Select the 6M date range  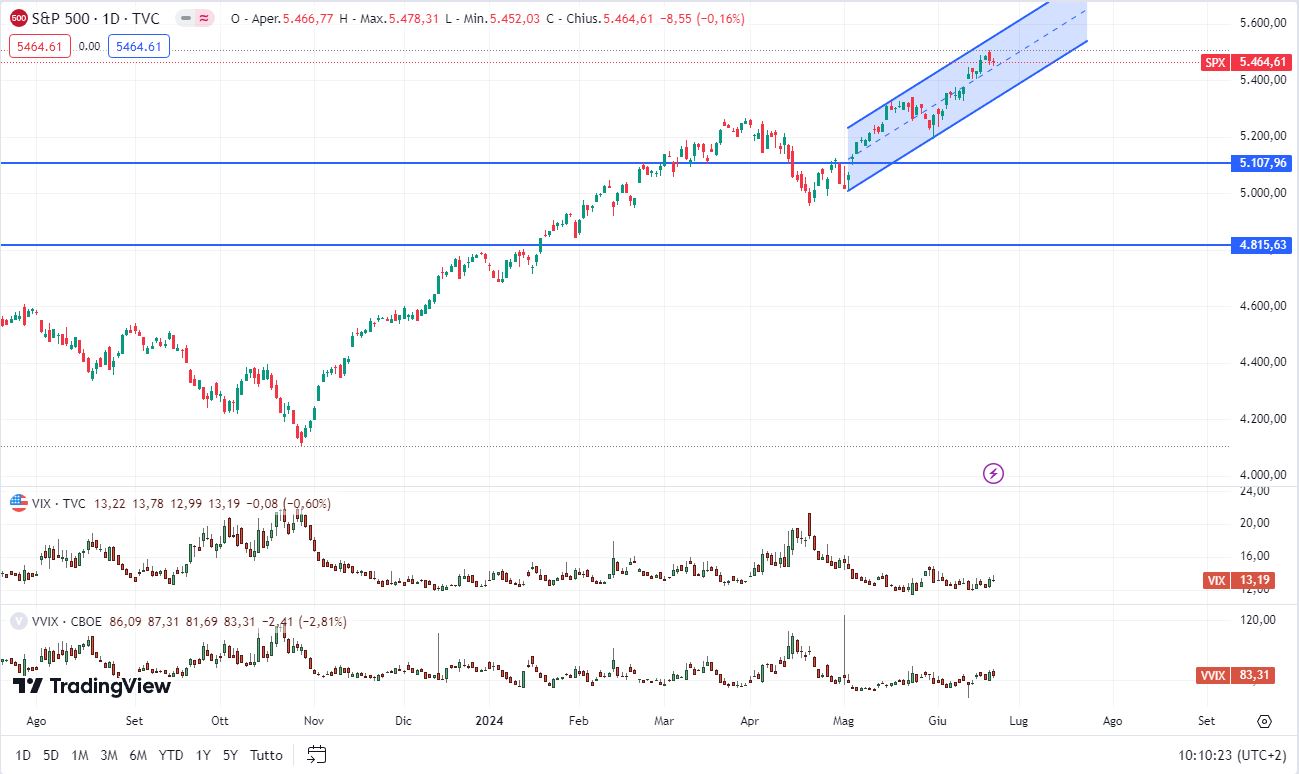click(140, 755)
